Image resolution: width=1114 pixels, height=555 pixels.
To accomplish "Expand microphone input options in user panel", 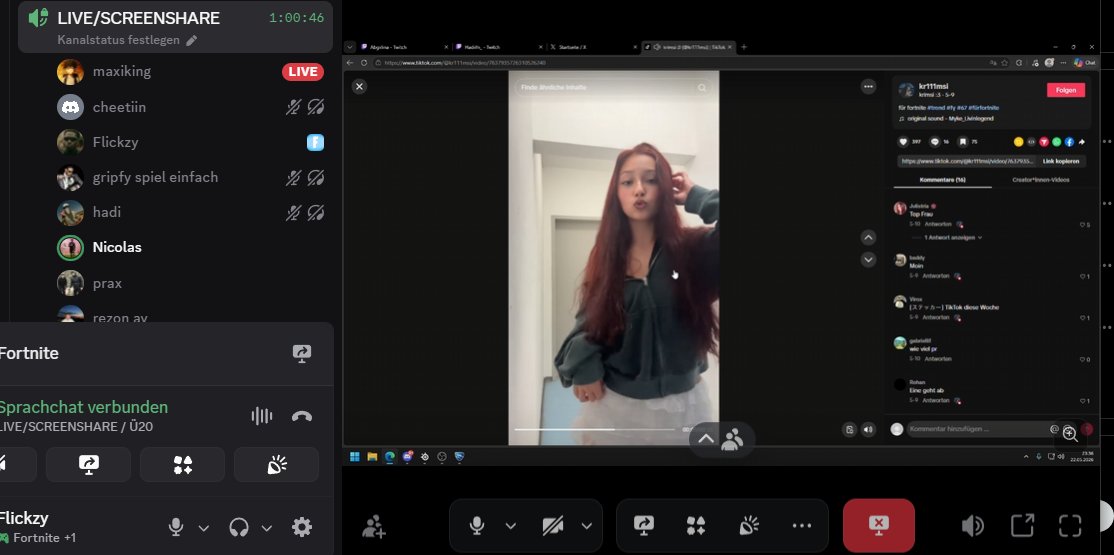I will point(204,528).
